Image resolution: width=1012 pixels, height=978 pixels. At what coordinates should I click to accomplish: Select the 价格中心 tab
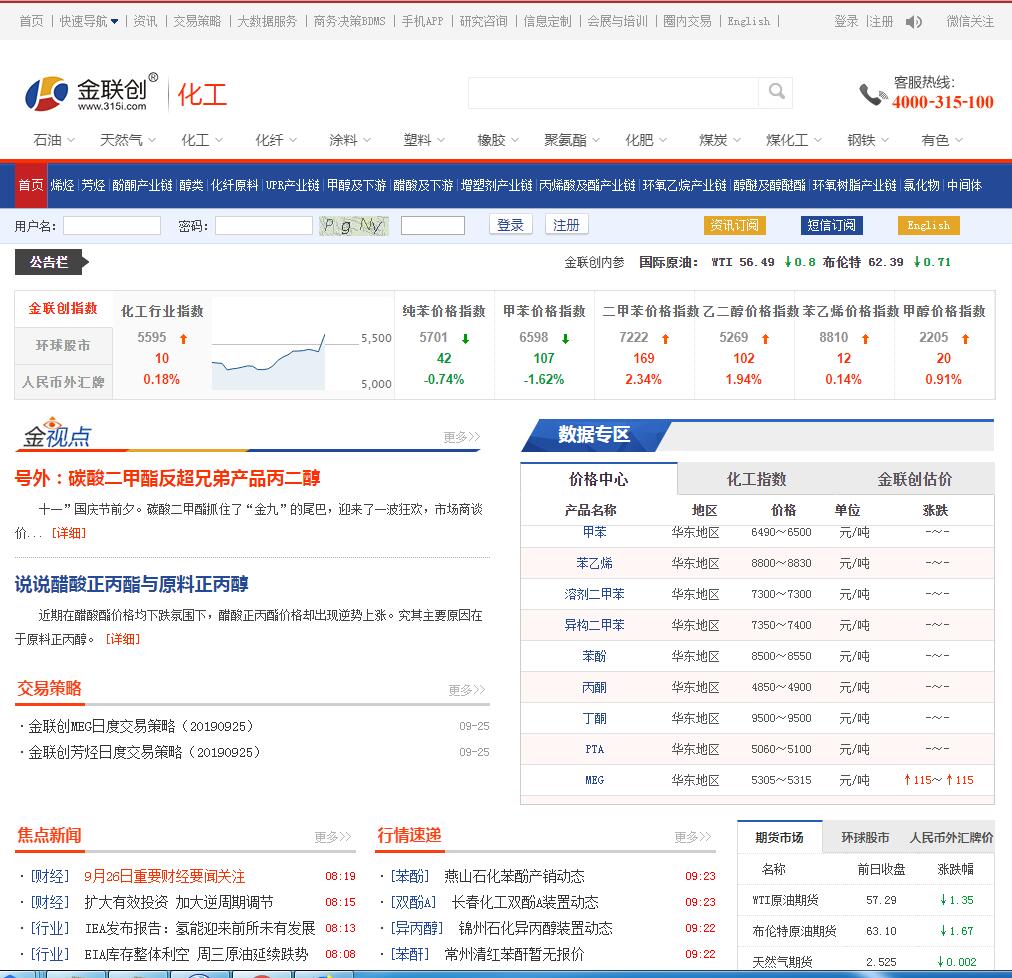(598, 480)
